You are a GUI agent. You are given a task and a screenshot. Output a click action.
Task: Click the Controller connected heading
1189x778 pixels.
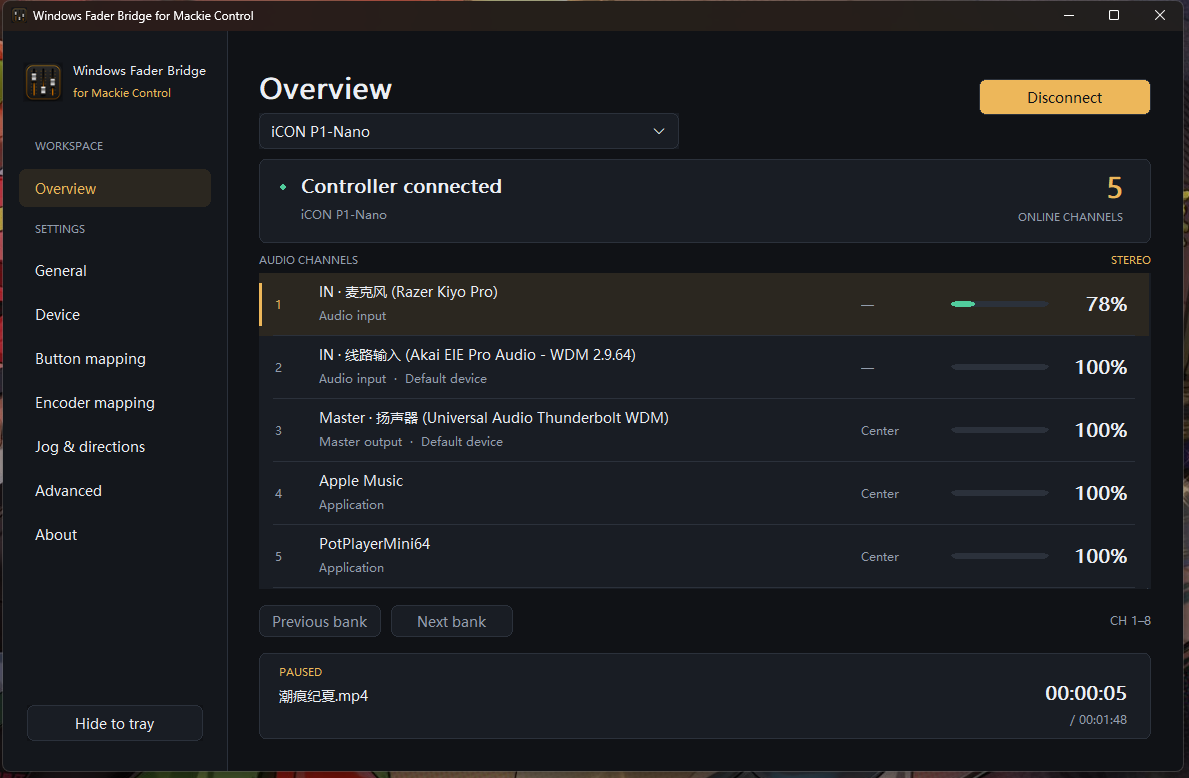pyautogui.click(x=401, y=186)
